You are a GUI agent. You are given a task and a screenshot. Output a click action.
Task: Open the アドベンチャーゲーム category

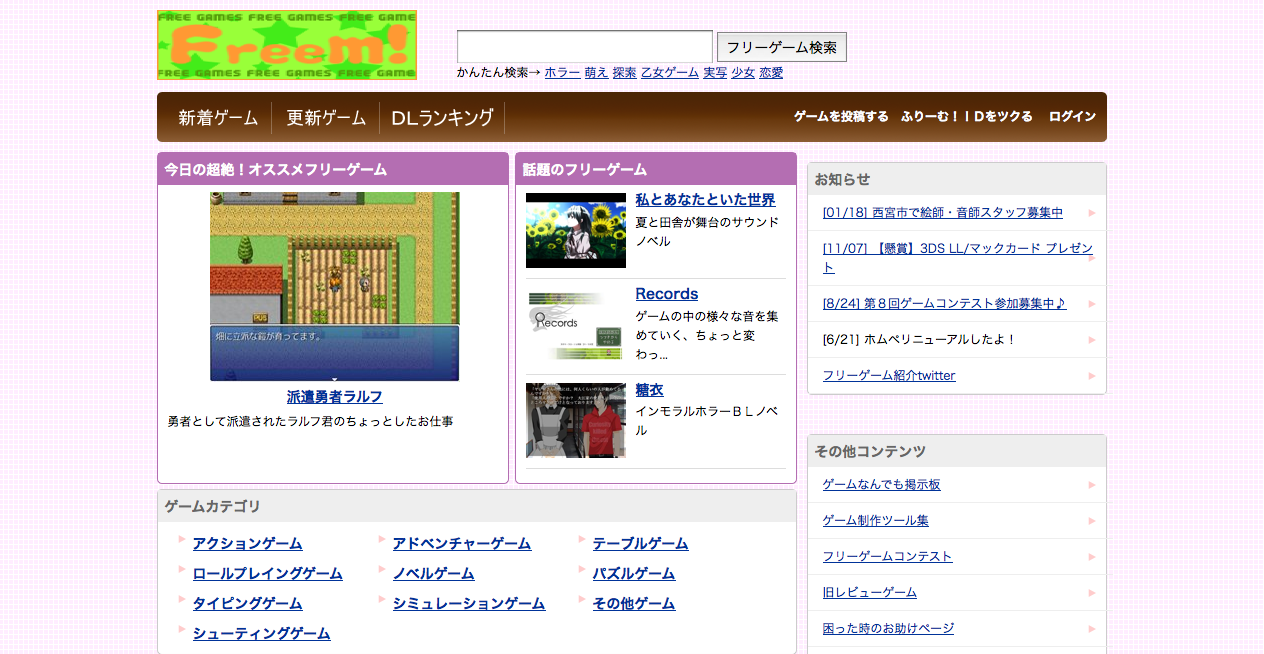coord(462,544)
